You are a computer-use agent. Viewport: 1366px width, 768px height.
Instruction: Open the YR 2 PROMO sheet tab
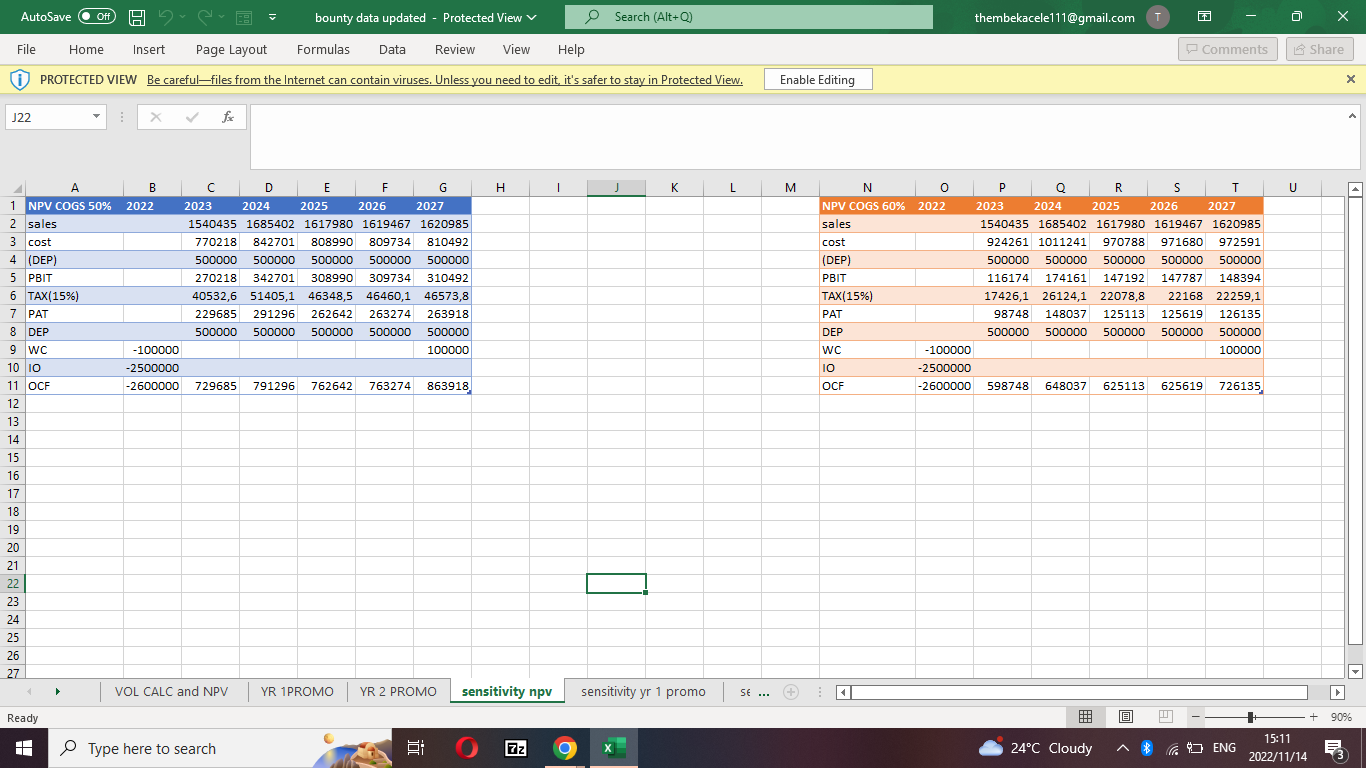tap(398, 691)
